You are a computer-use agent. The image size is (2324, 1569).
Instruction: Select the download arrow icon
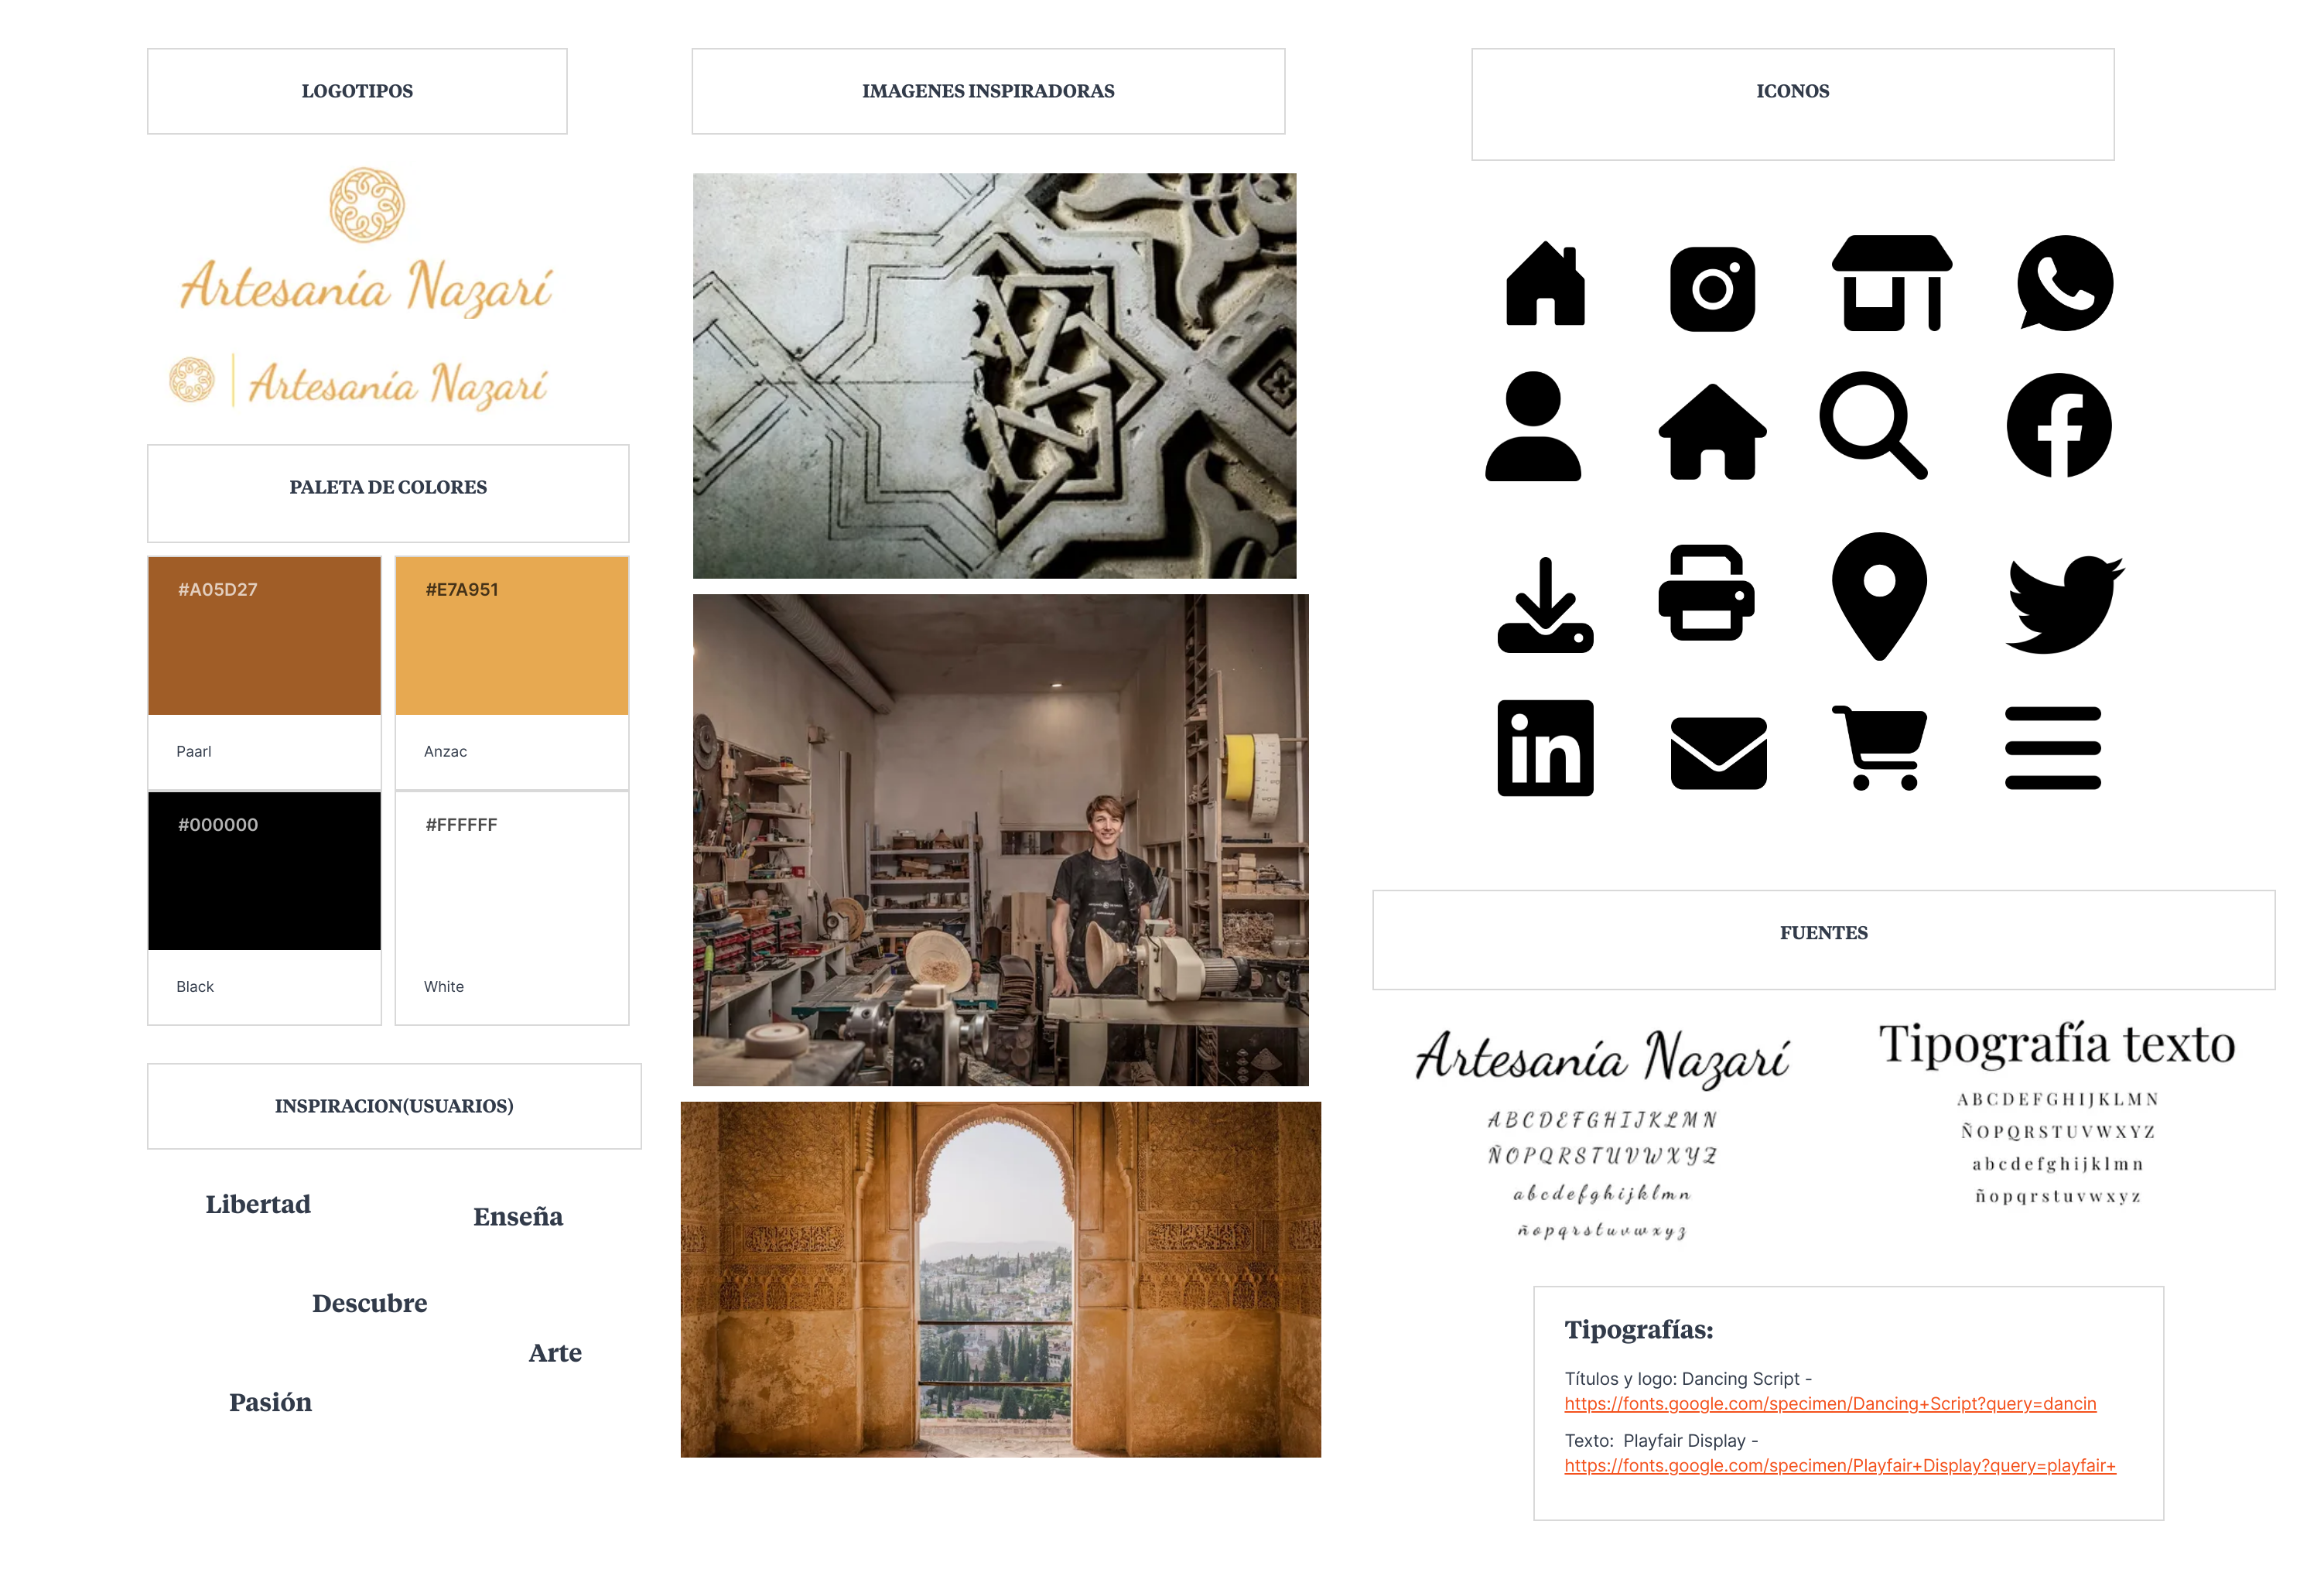(1544, 606)
